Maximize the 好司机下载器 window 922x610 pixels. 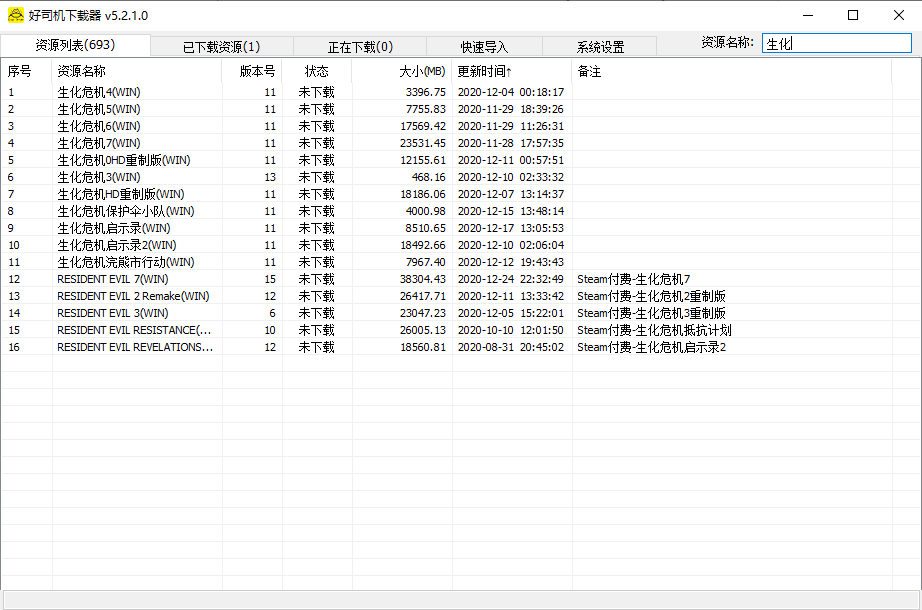tap(853, 15)
